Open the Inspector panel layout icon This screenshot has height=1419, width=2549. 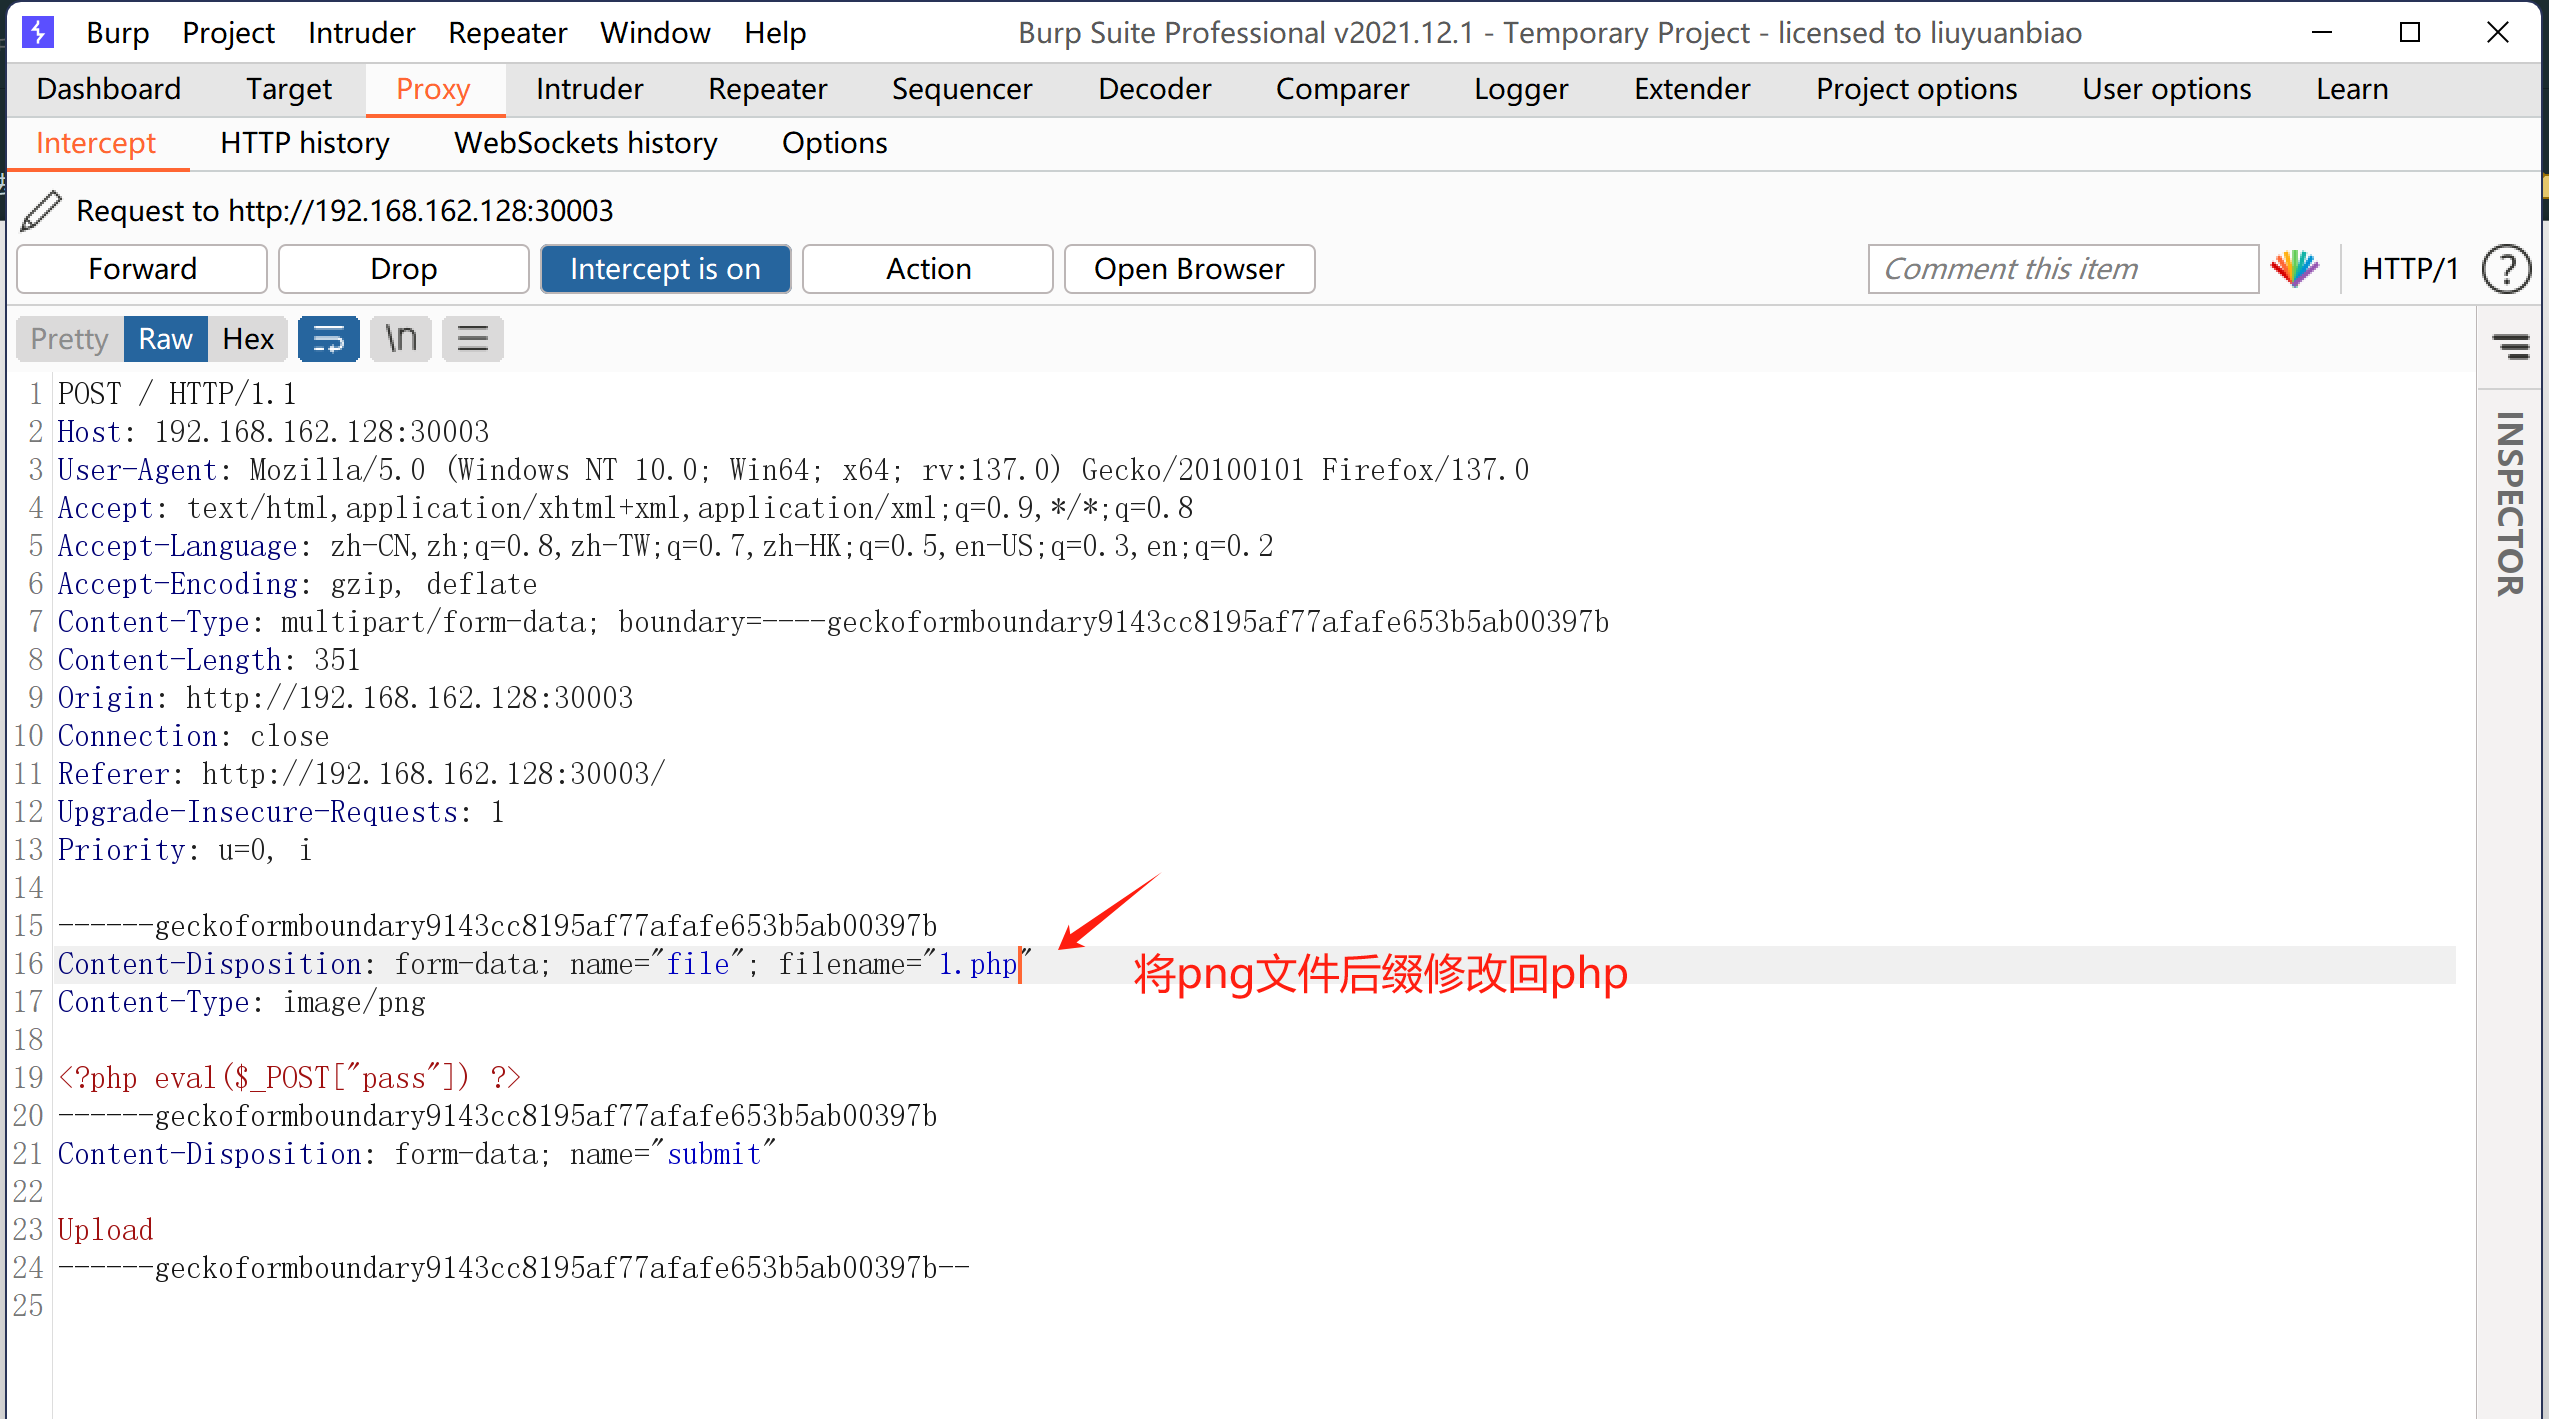[2510, 346]
